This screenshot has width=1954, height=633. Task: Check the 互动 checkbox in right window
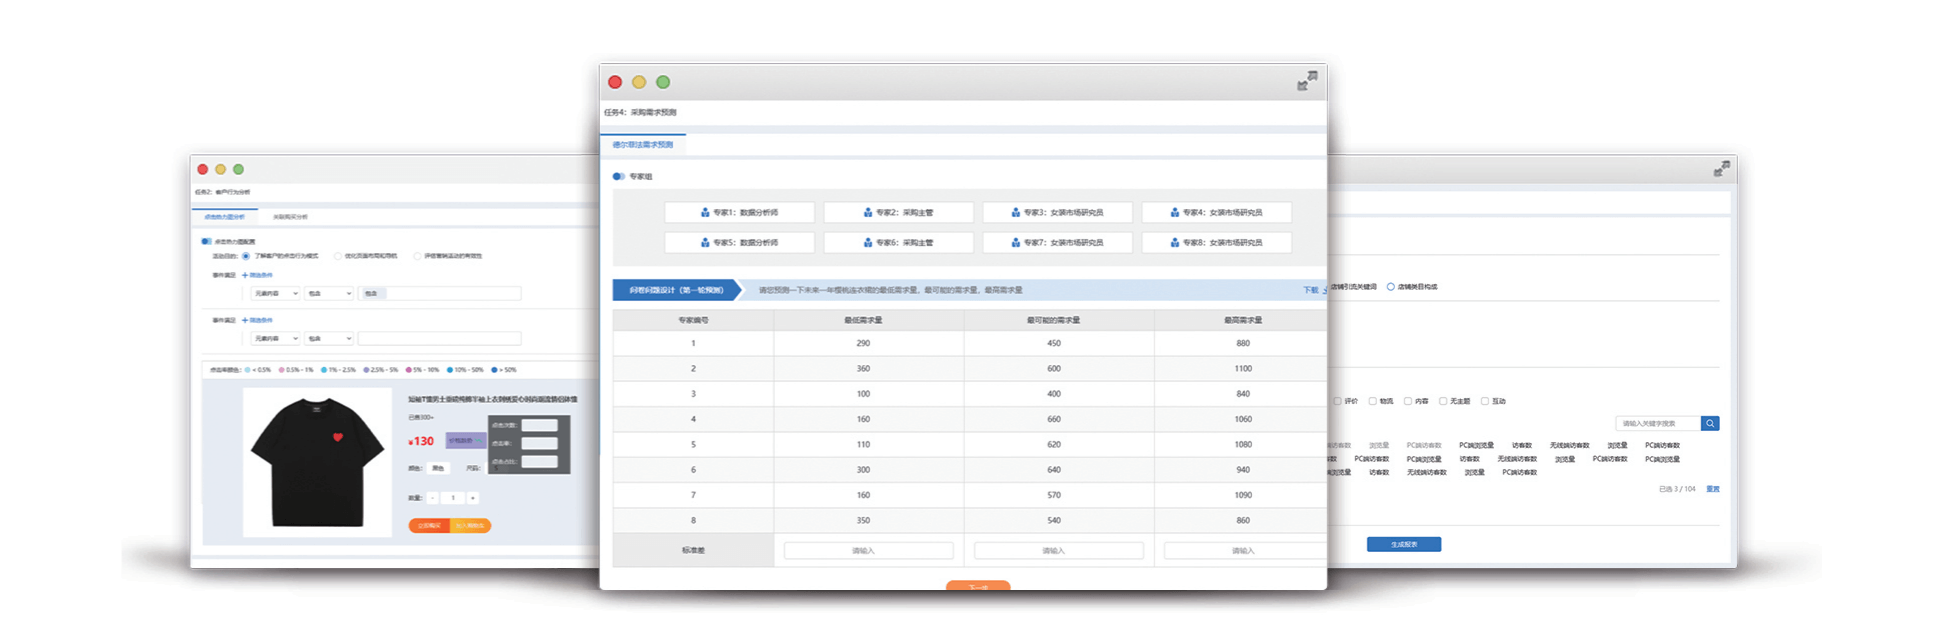click(x=1484, y=401)
